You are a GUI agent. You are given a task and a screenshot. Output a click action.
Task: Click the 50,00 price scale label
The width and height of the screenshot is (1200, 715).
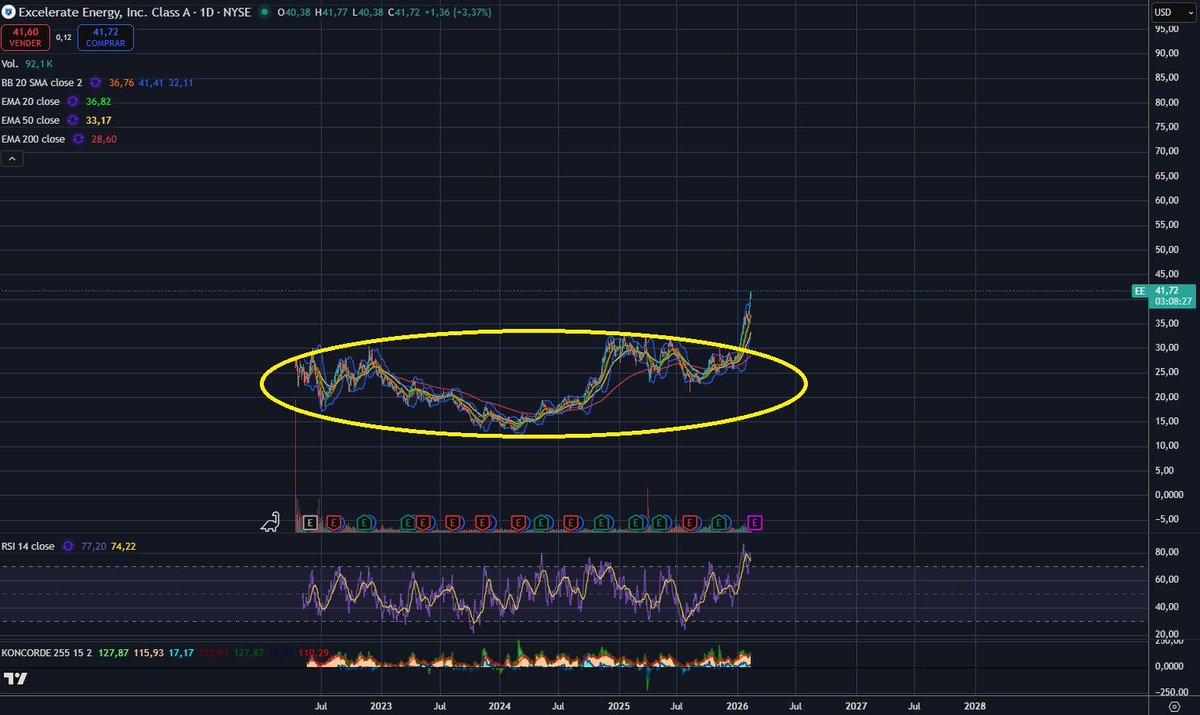[x=1165, y=249]
